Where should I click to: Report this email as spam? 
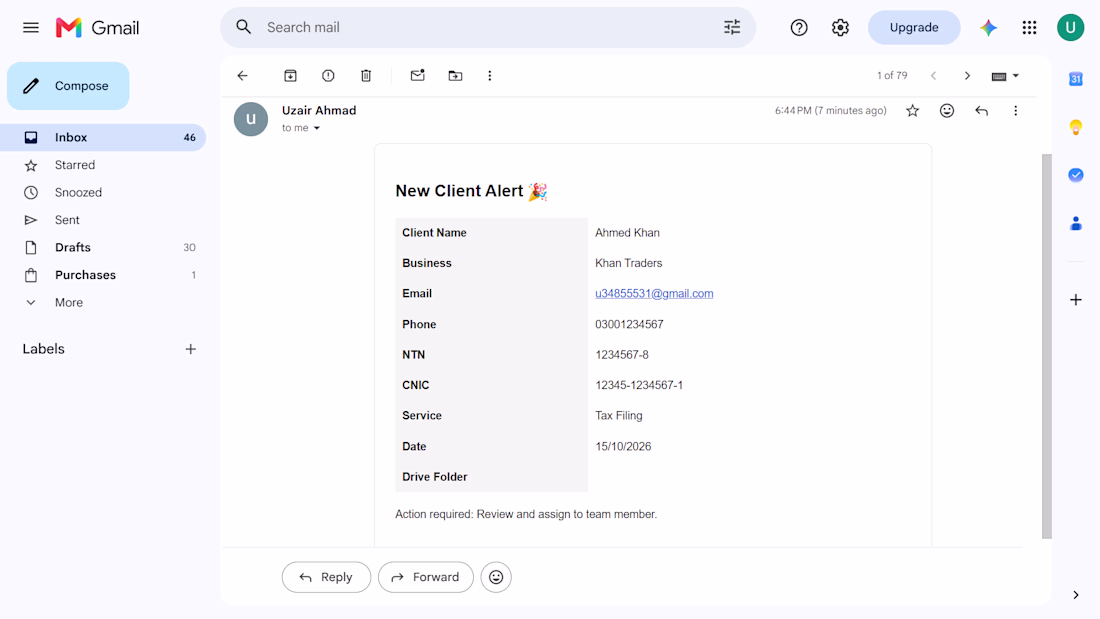point(328,76)
